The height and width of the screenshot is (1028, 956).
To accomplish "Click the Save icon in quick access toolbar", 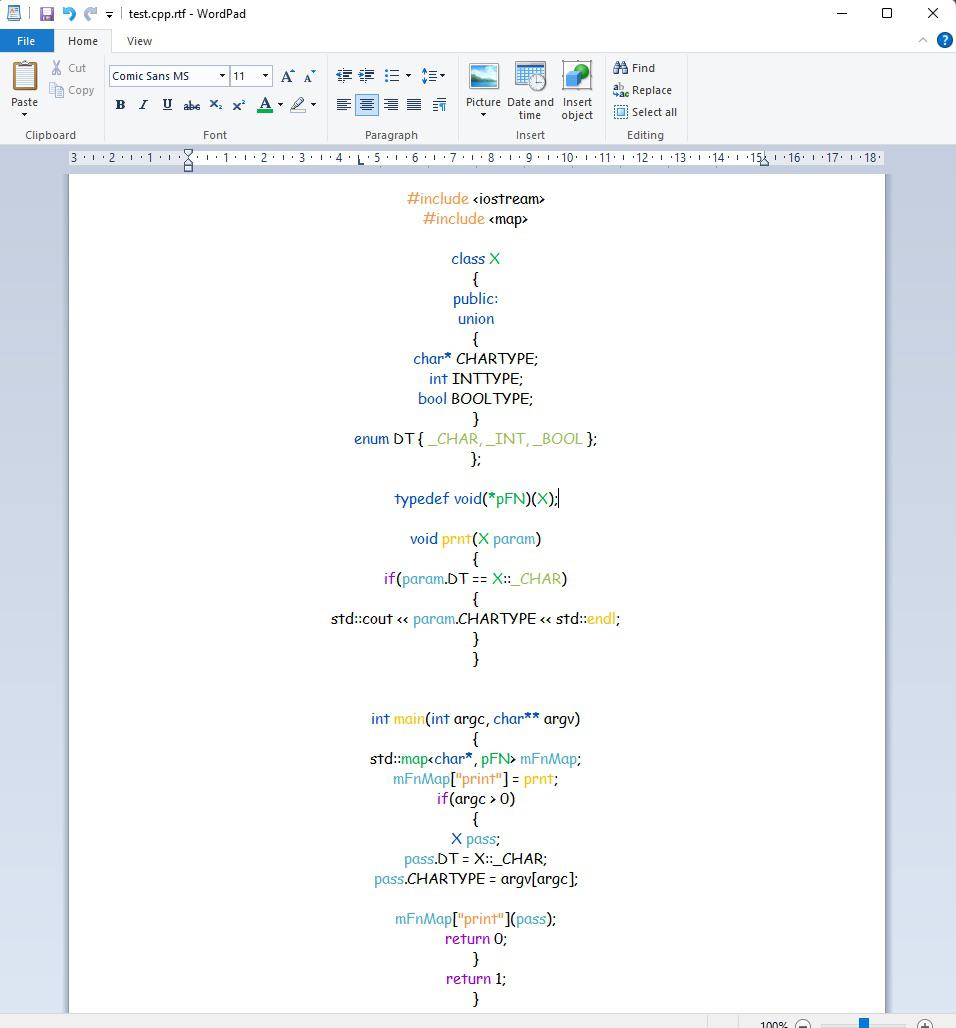I will click(46, 14).
